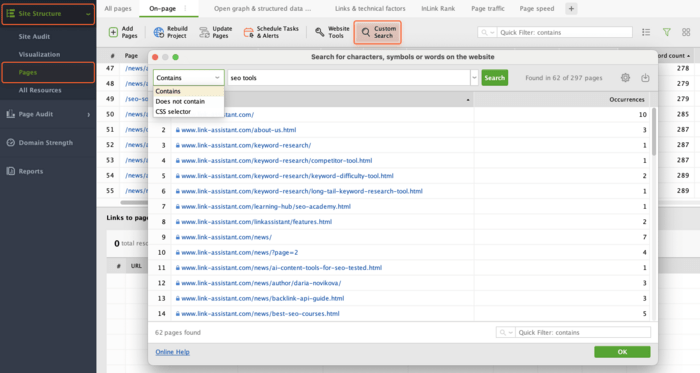Screen dimensions: 700x373
Task: Open the Contains condition dropdown
Action: pyautogui.click(x=188, y=78)
